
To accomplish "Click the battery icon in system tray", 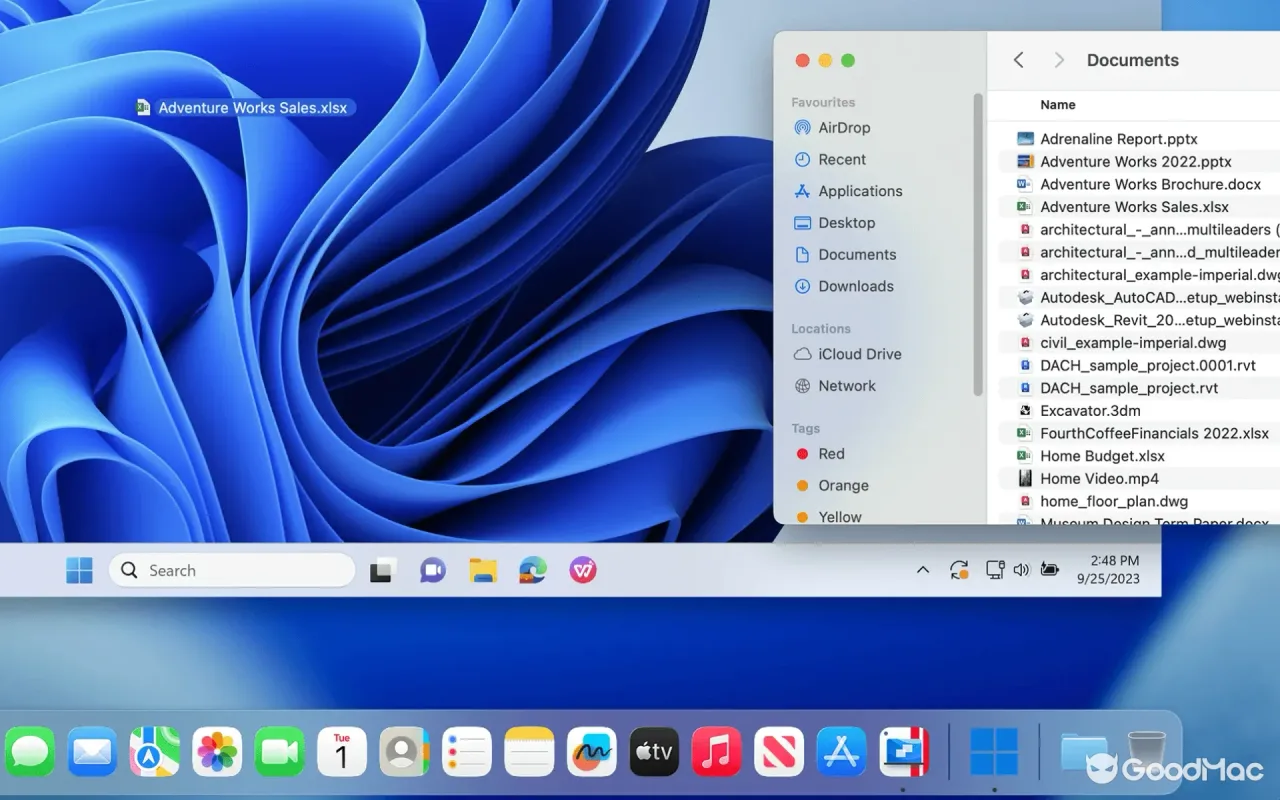I will pyautogui.click(x=1049, y=570).
